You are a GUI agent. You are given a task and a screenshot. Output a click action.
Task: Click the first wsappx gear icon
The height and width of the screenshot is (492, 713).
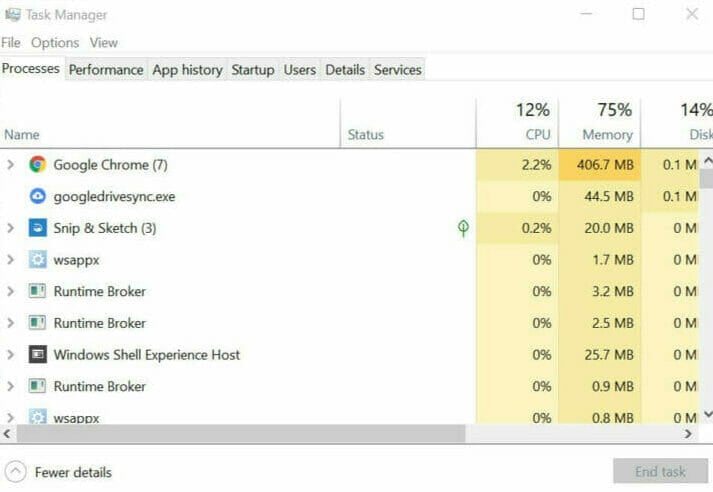click(x=37, y=260)
